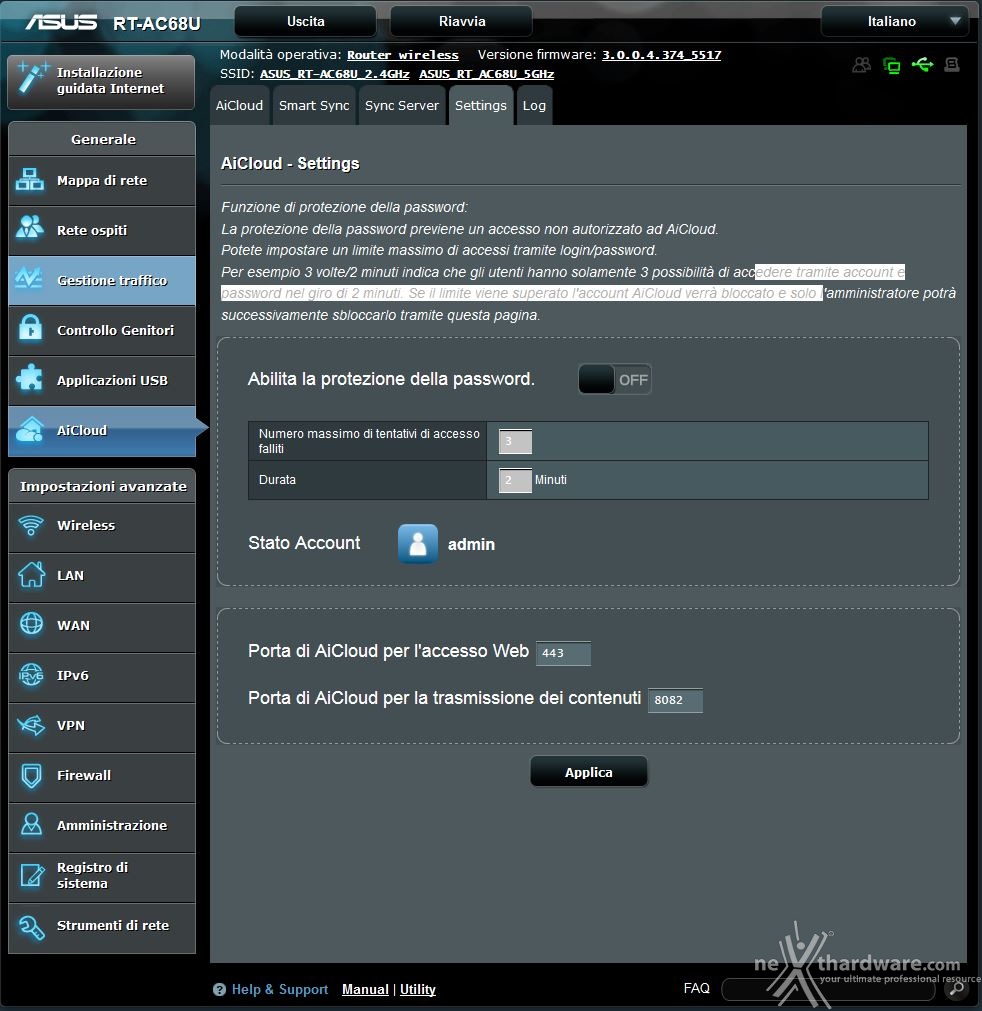Image resolution: width=982 pixels, height=1011 pixels.
Task: Open the Router wireless mode link
Action: (x=402, y=55)
